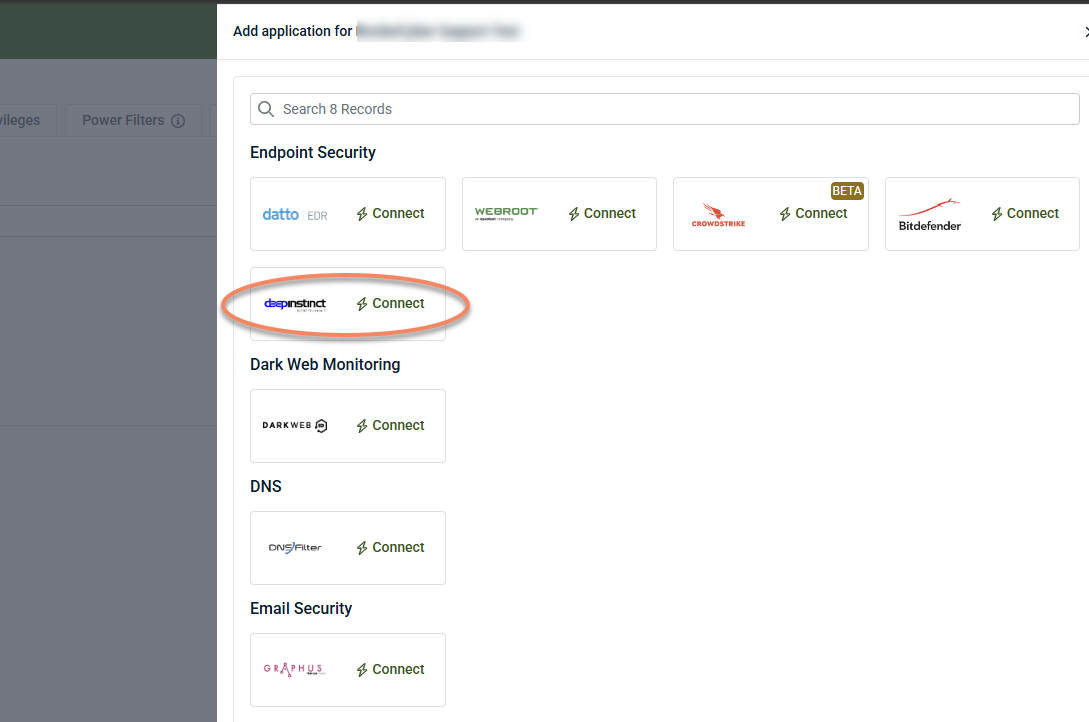Connect the Graphus email security application
Image resolution: width=1089 pixels, height=722 pixels.
pos(390,670)
